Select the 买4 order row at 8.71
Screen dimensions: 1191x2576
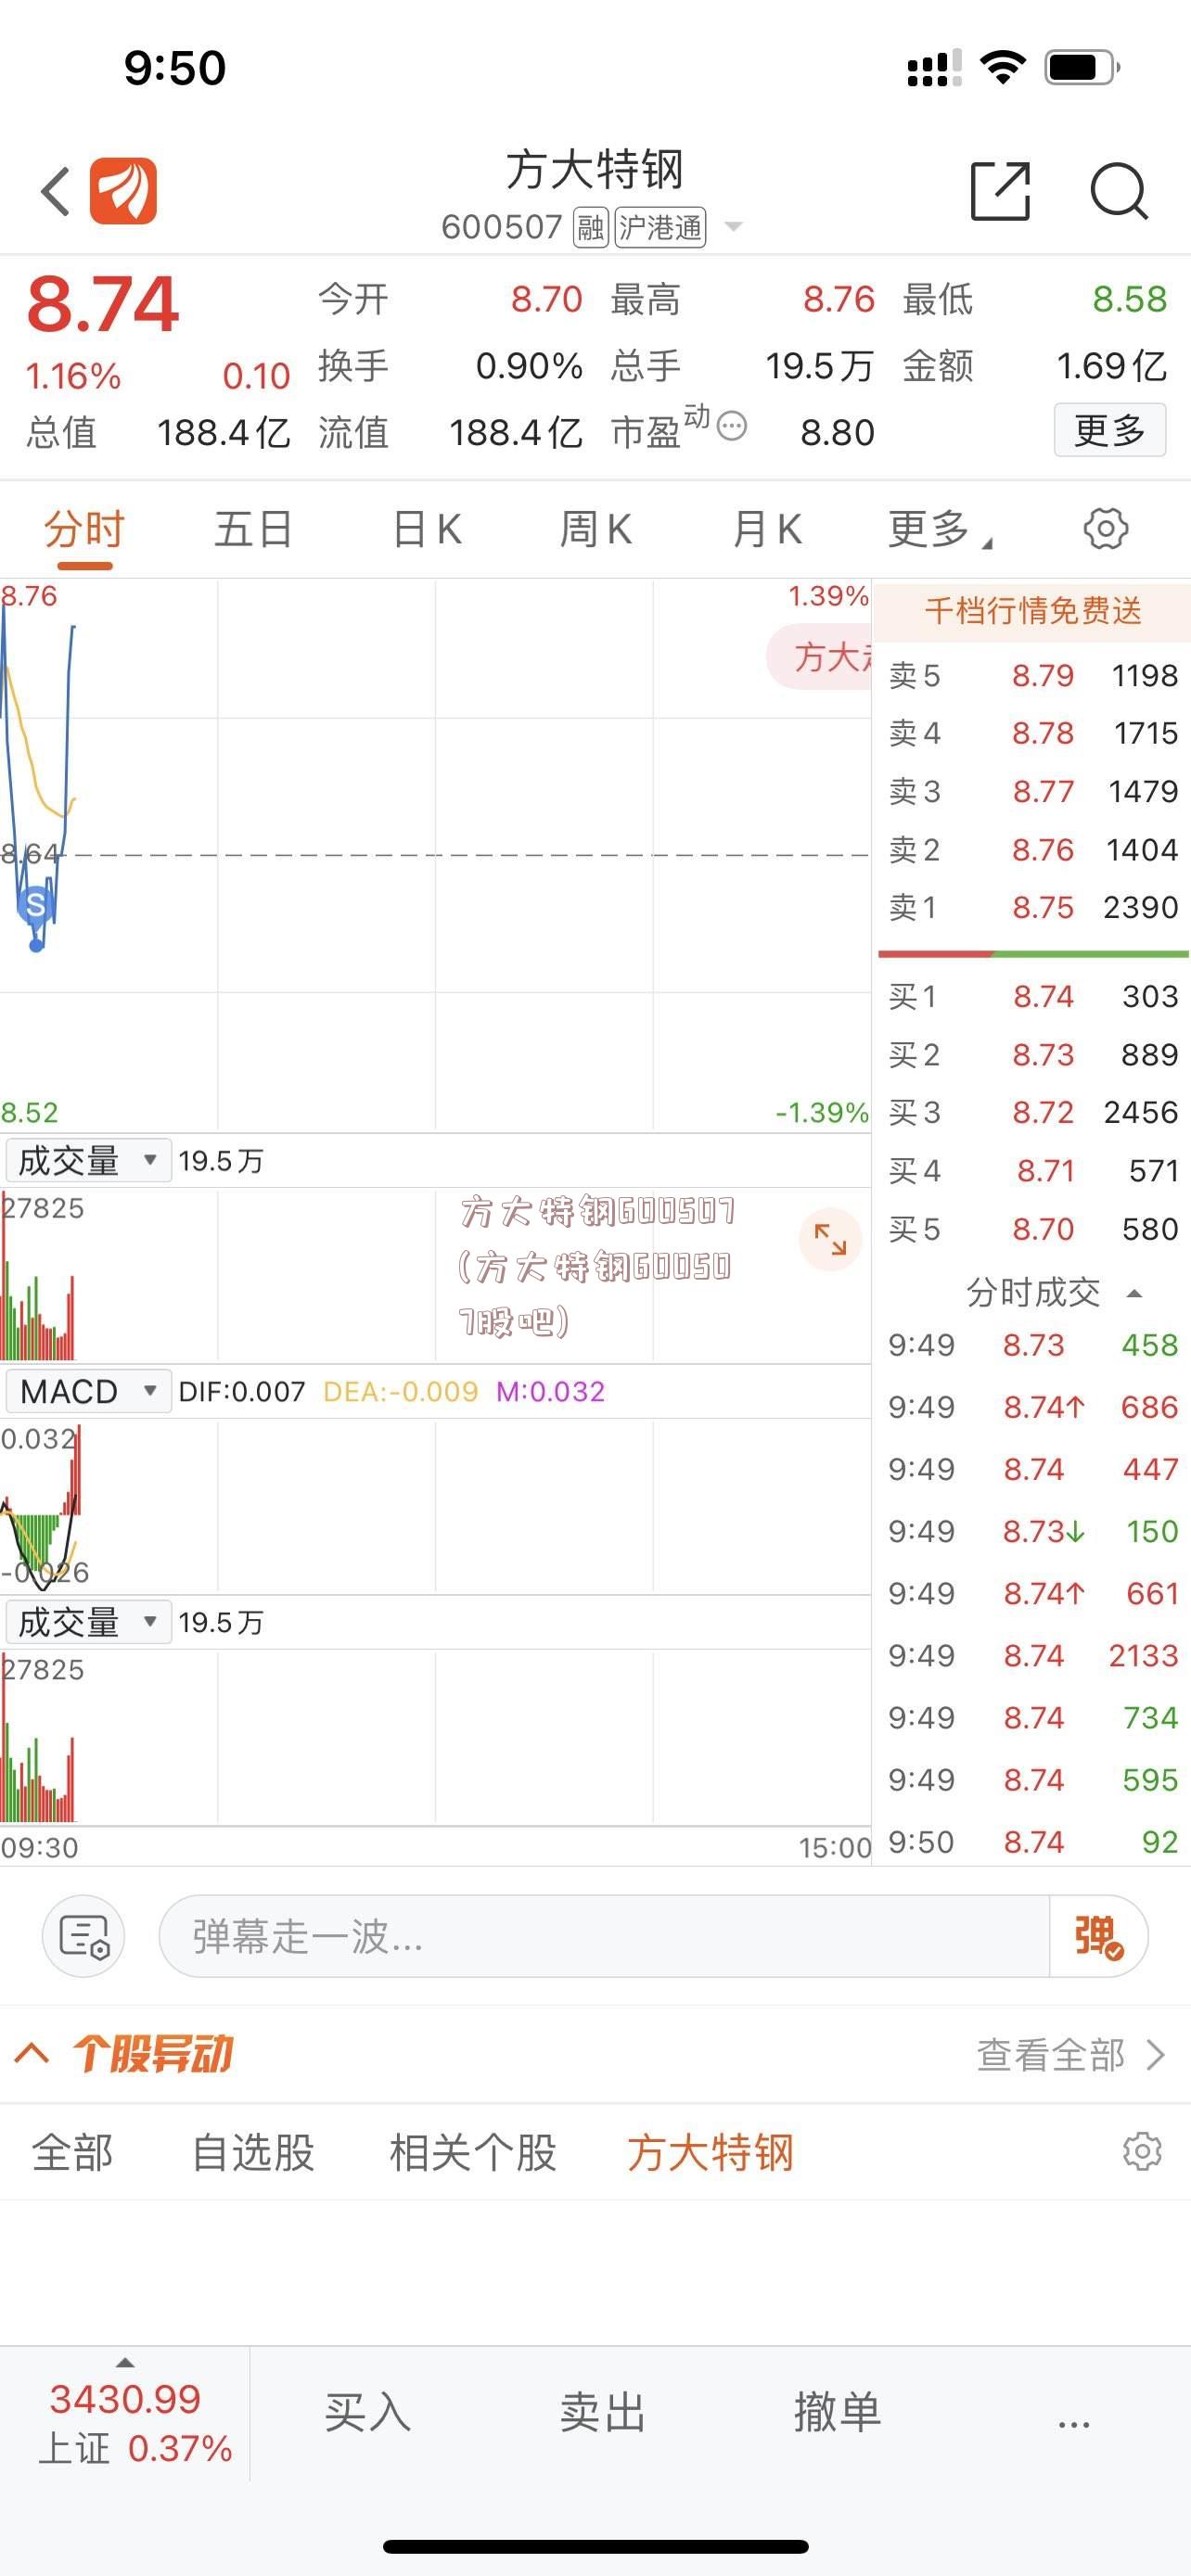point(1032,1171)
